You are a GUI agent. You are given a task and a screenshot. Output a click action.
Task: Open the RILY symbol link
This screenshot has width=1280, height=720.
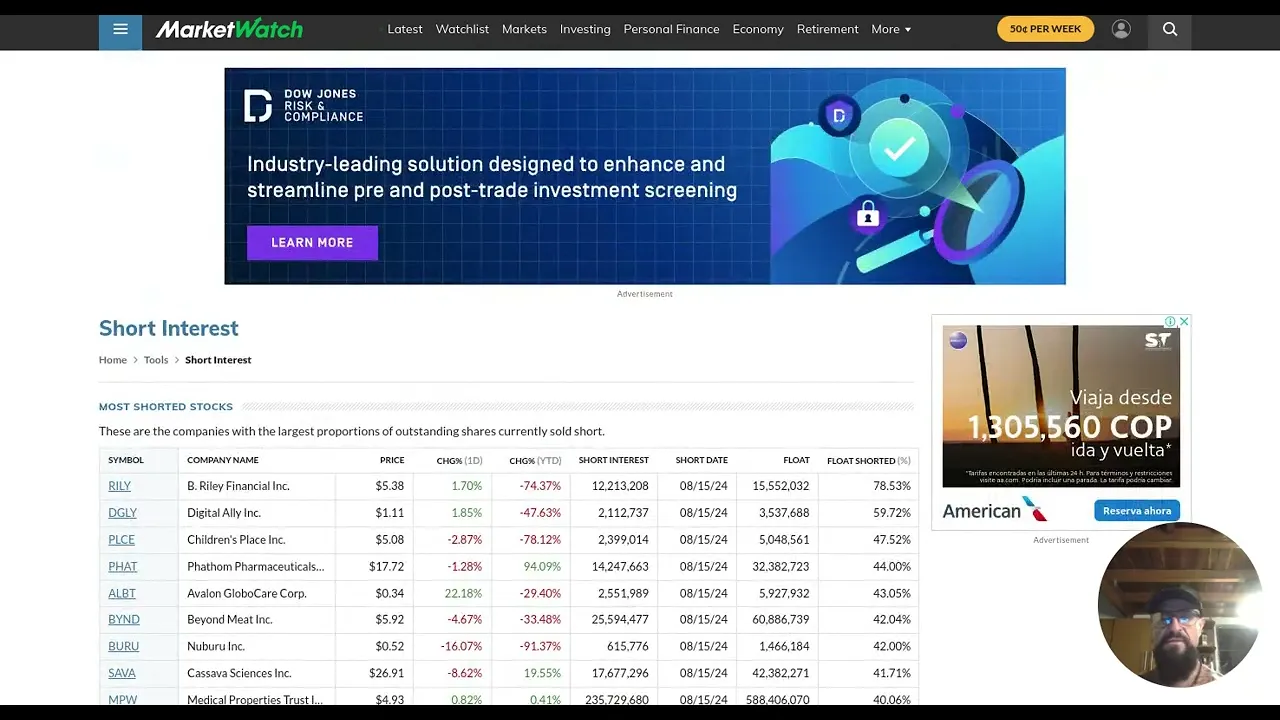click(x=120, y=486)
